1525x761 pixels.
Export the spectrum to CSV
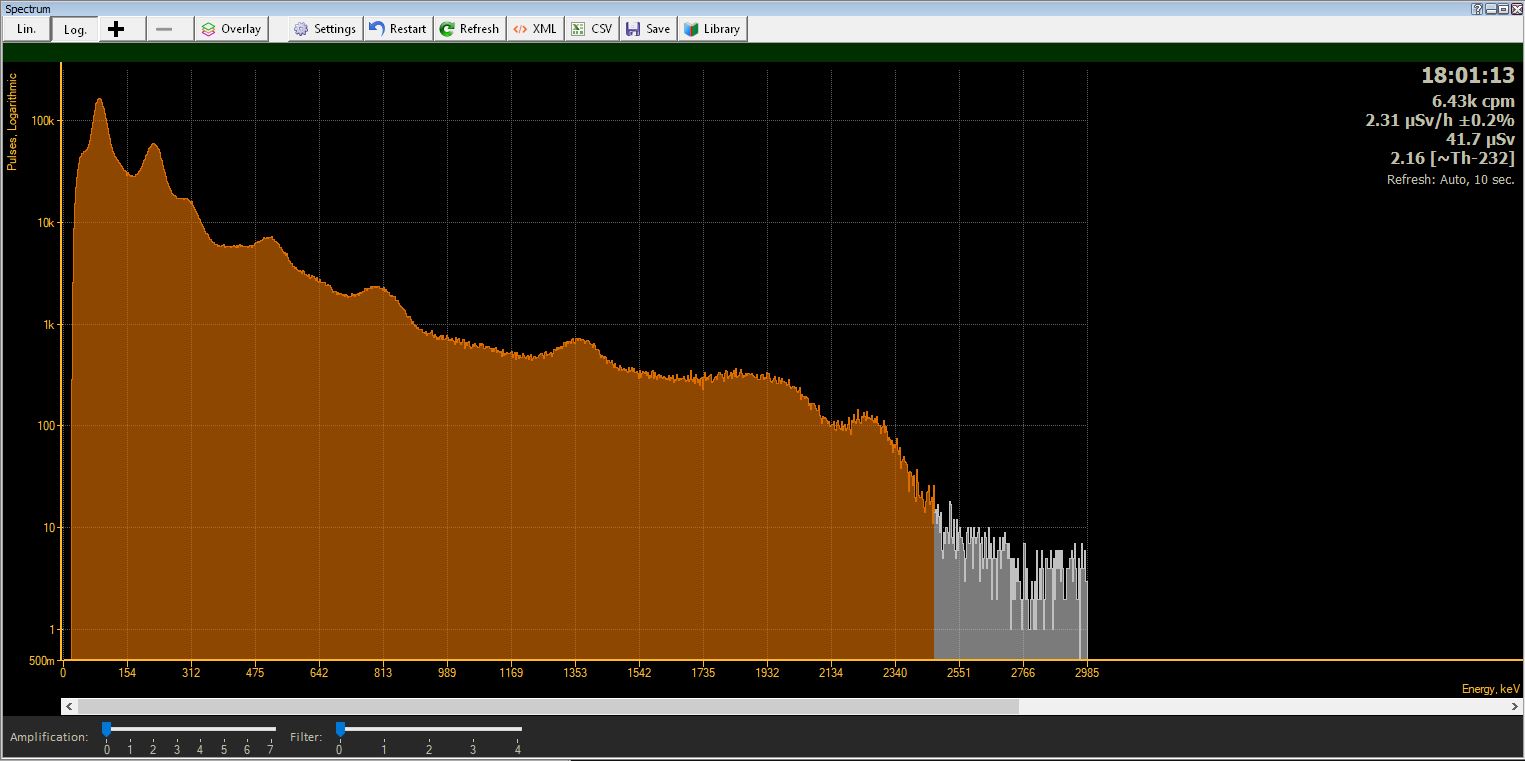(591, 29)
